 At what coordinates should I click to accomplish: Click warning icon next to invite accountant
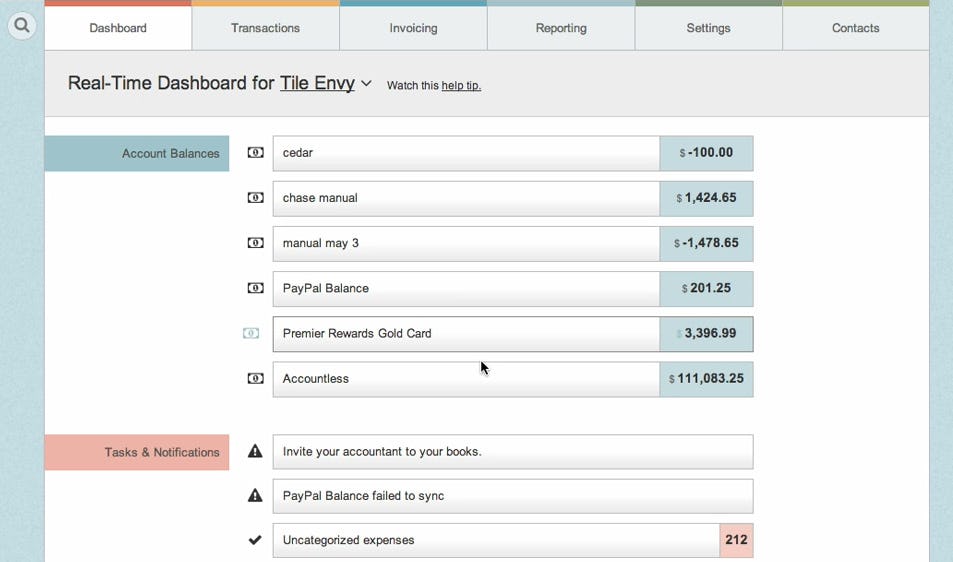(x=255, y=452)
